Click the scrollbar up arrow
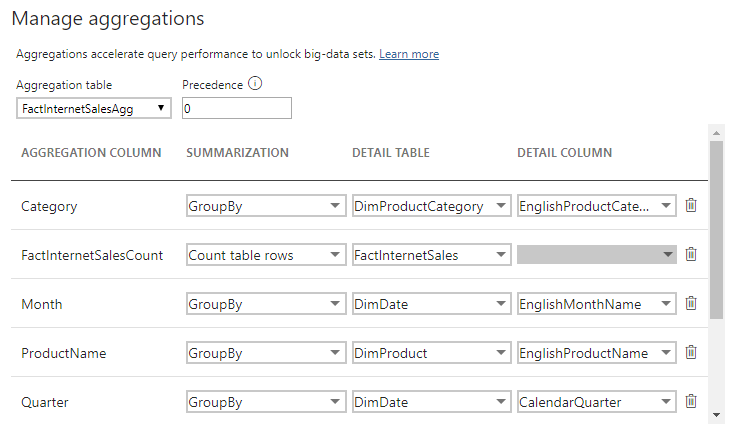748x448 pixels. pos(717,133)
